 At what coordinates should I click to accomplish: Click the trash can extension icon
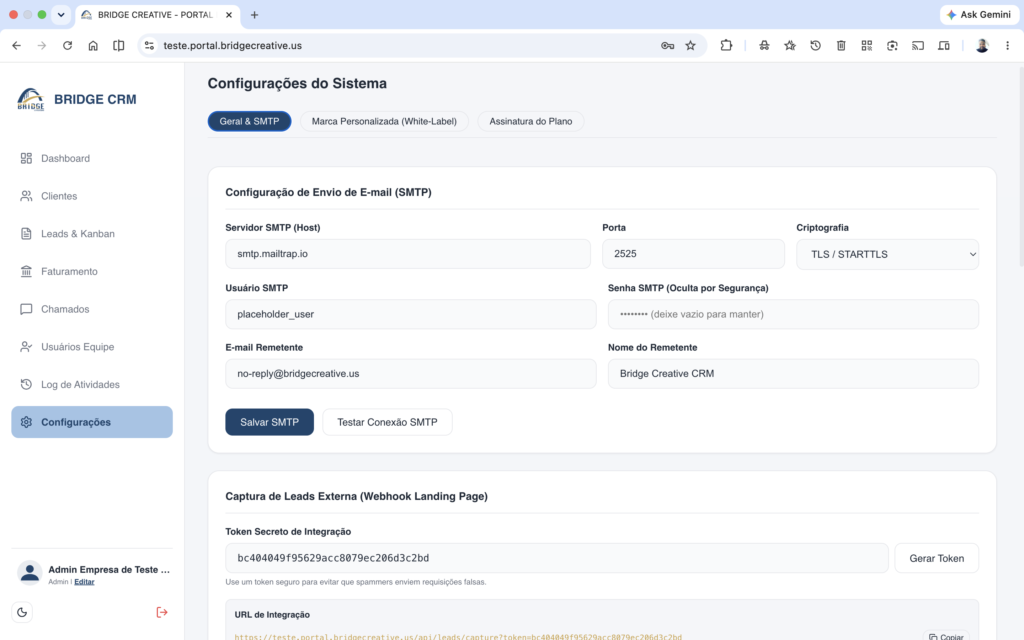[x=841, y=46]
